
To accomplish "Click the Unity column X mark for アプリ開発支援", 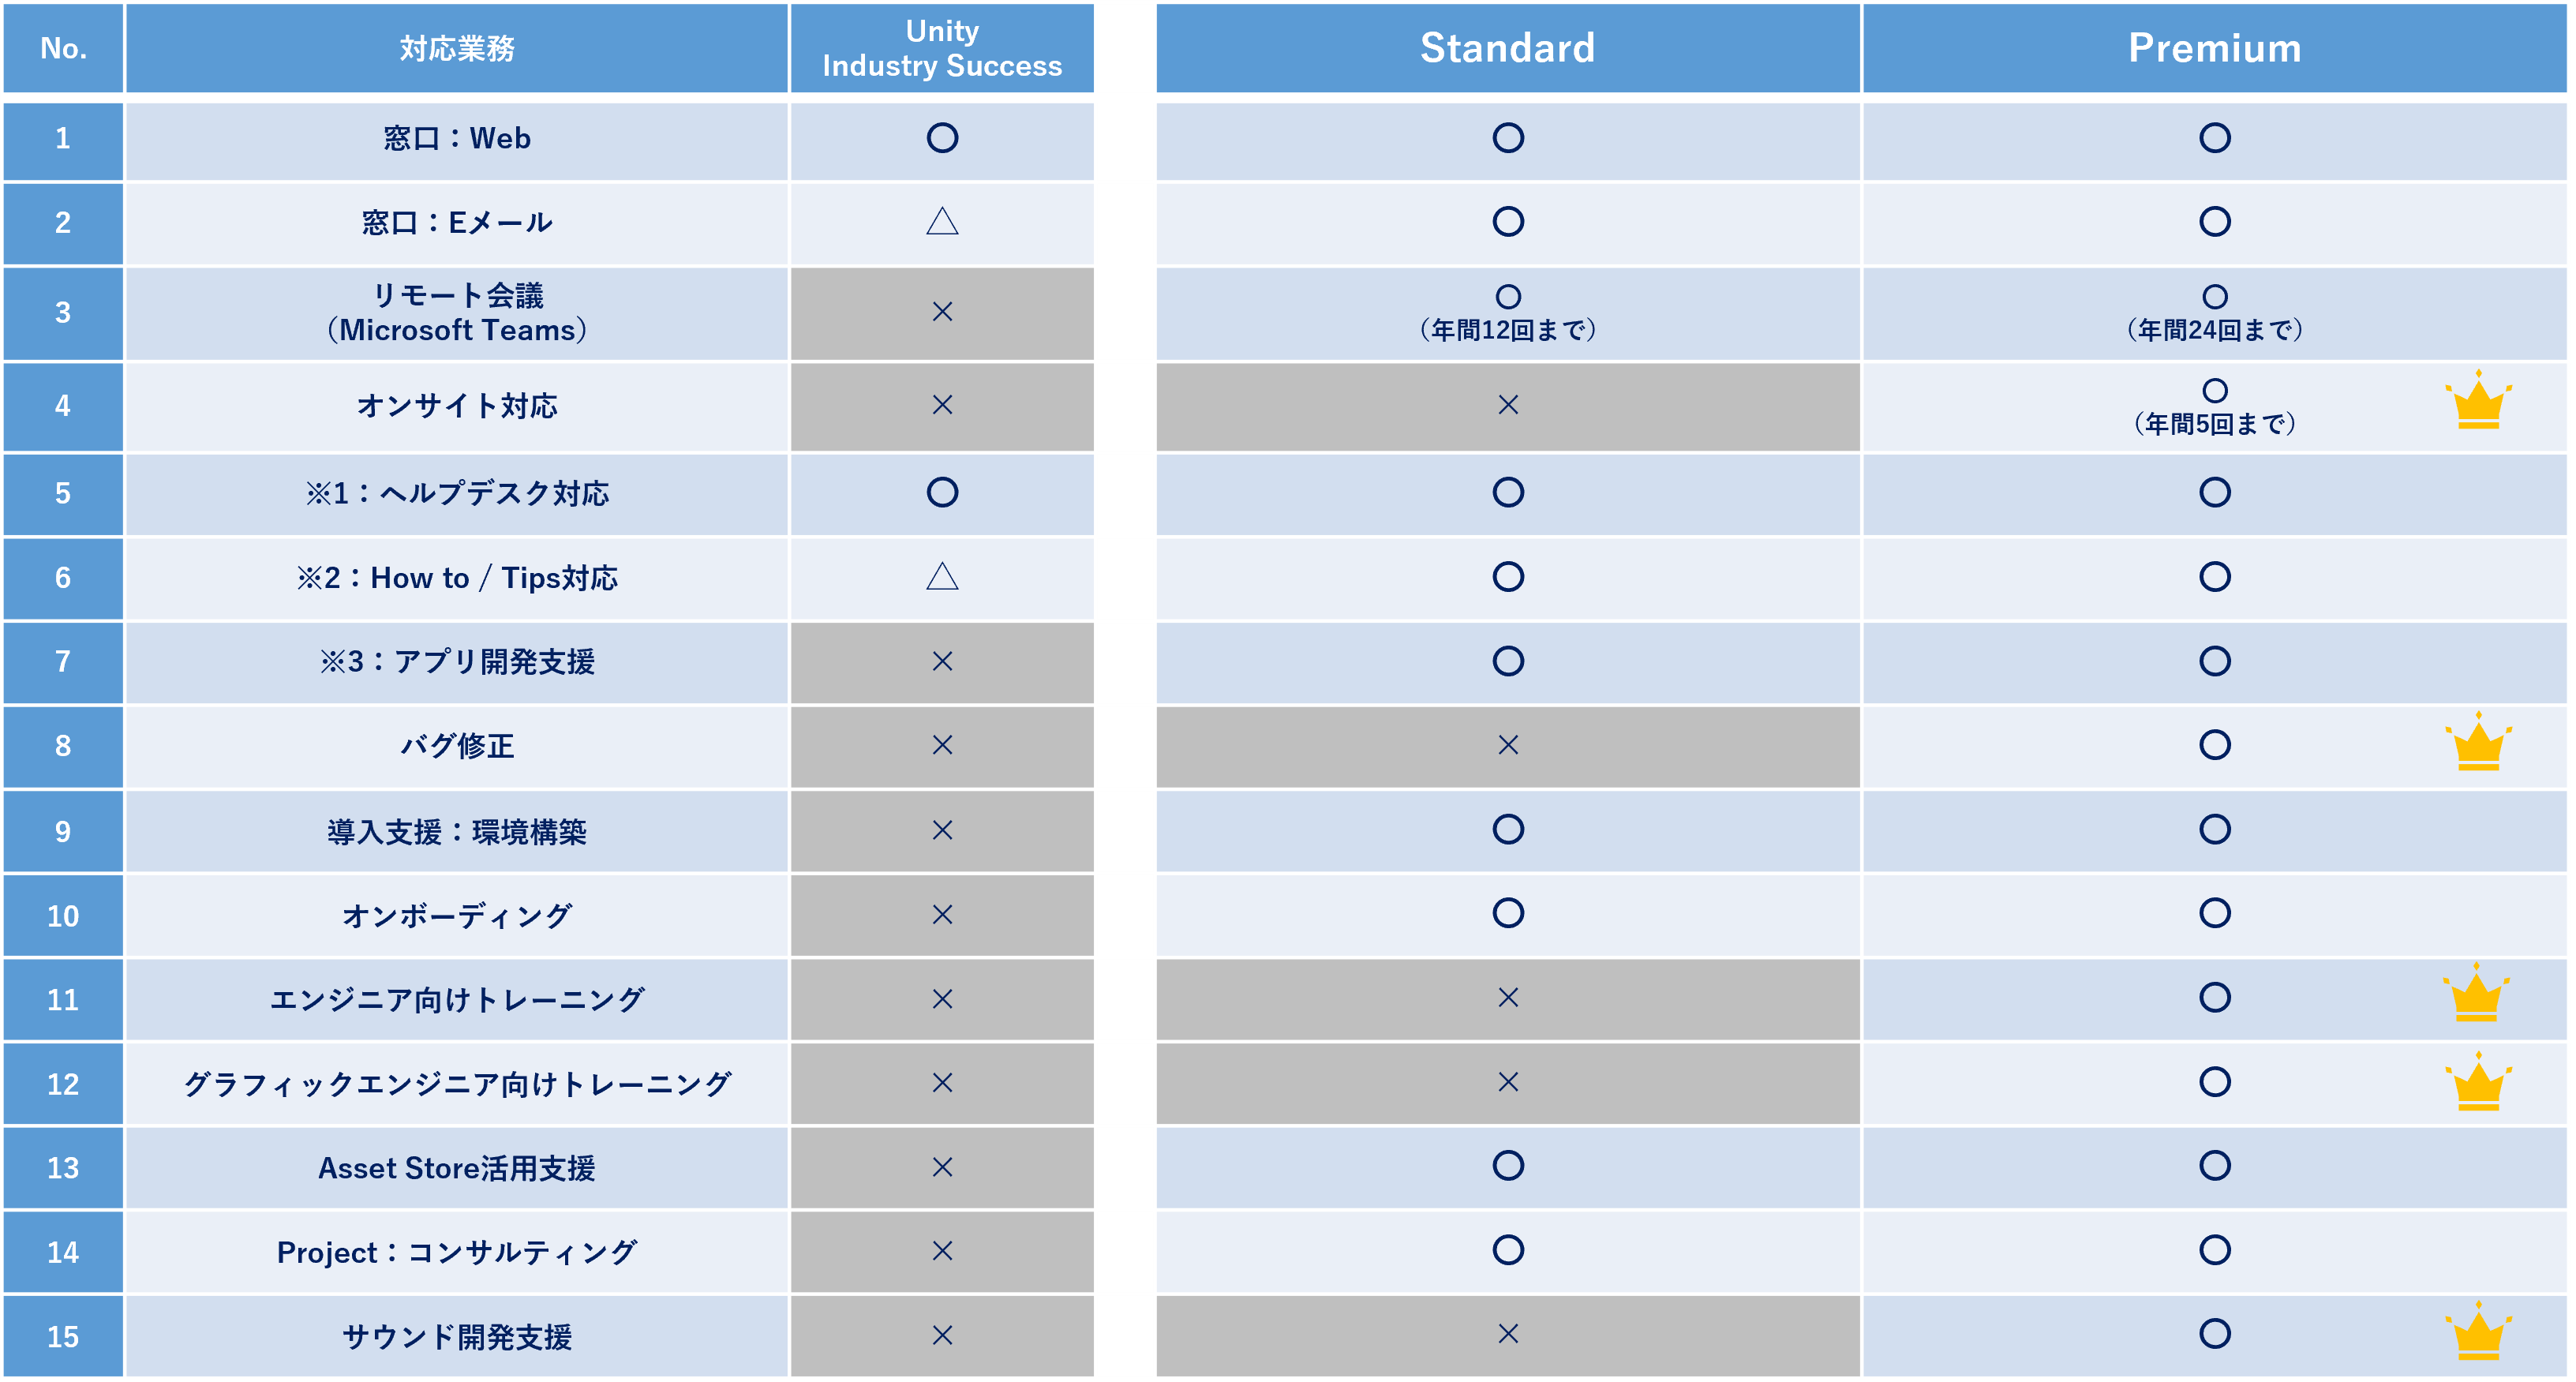I will click(x=942, y=661).
